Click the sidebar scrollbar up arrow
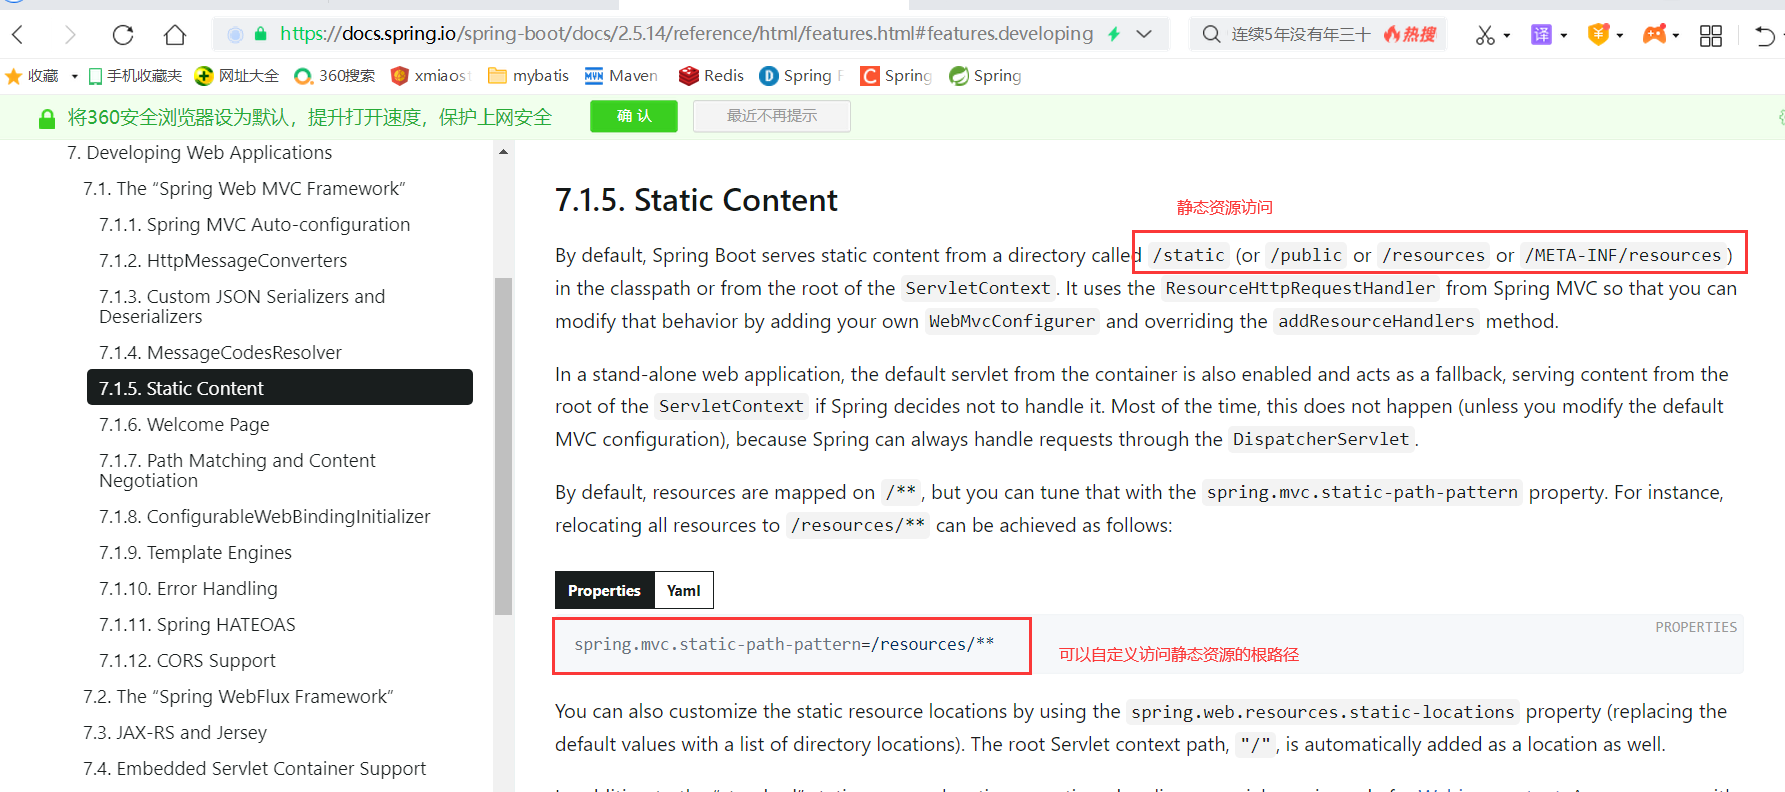Screen dimensions: 1785x792 coord(503,152)
